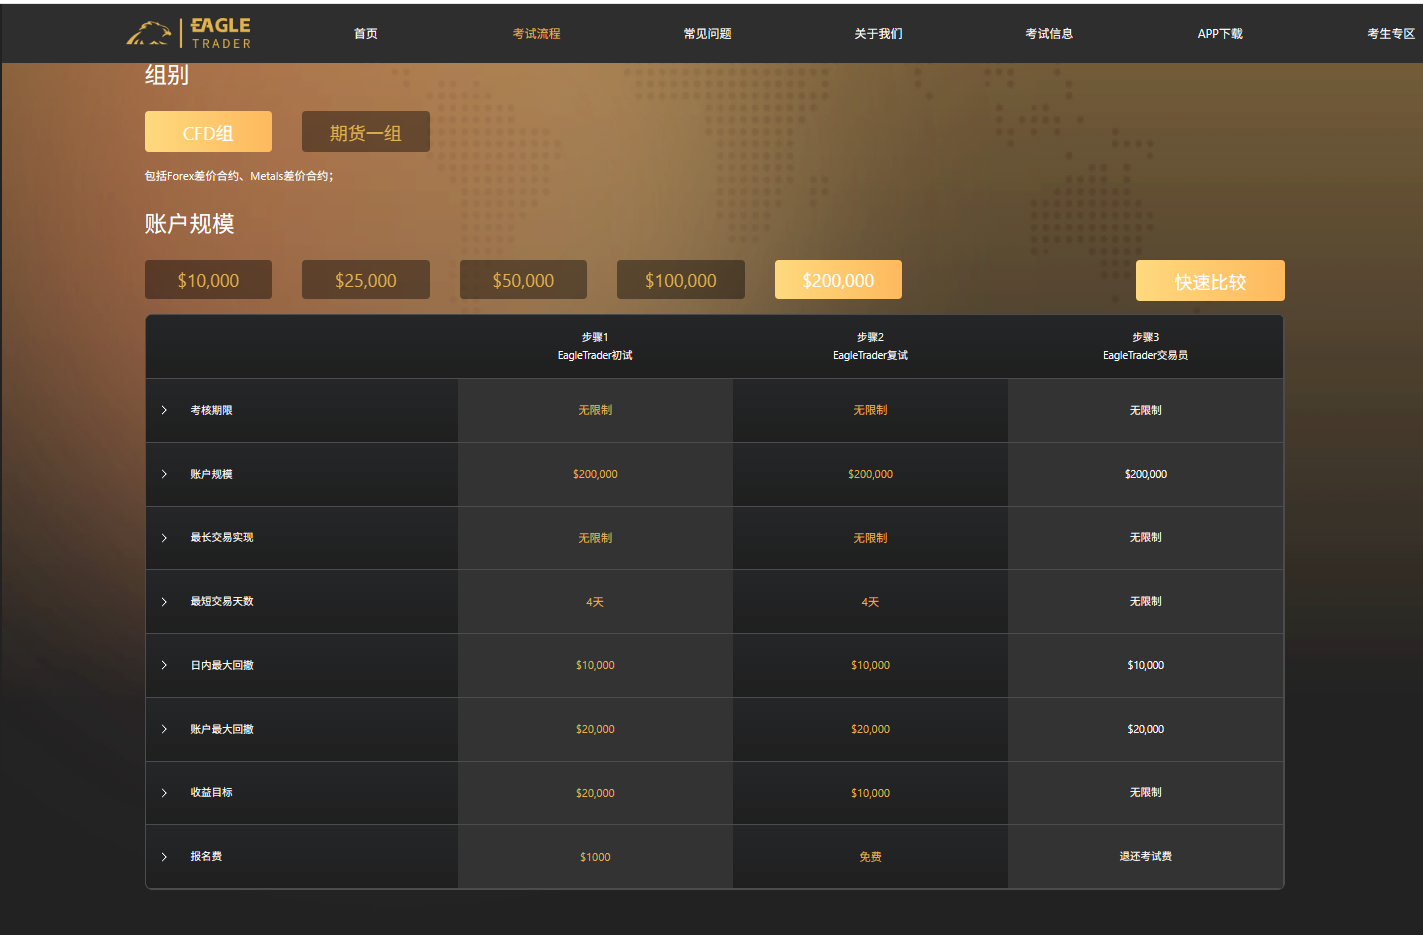Choose the $200,000 account size
This screenshot has height=935, width=1423.
(x=838, y=280)
